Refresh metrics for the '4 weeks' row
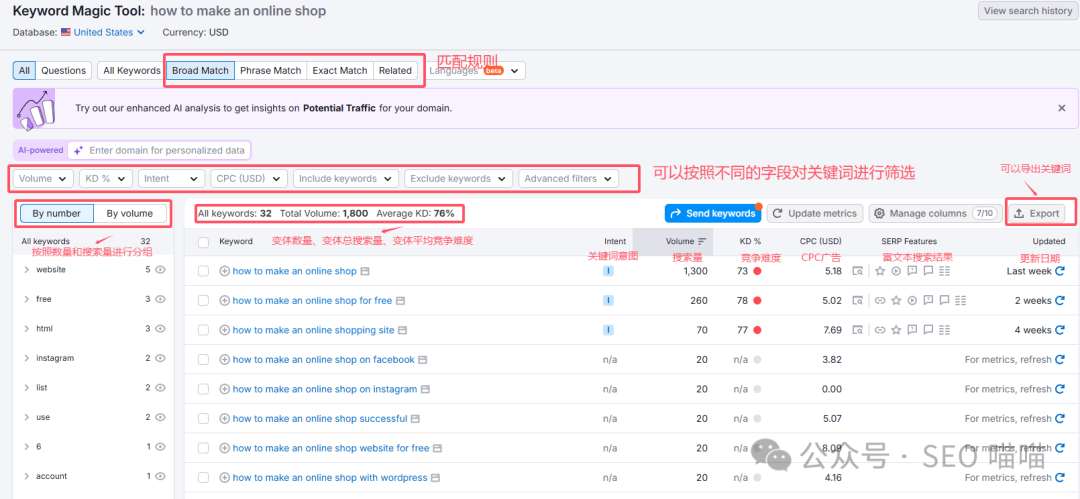This screenshot has width=1080, height=499. pyautogui.click(x=1059, y=330)
